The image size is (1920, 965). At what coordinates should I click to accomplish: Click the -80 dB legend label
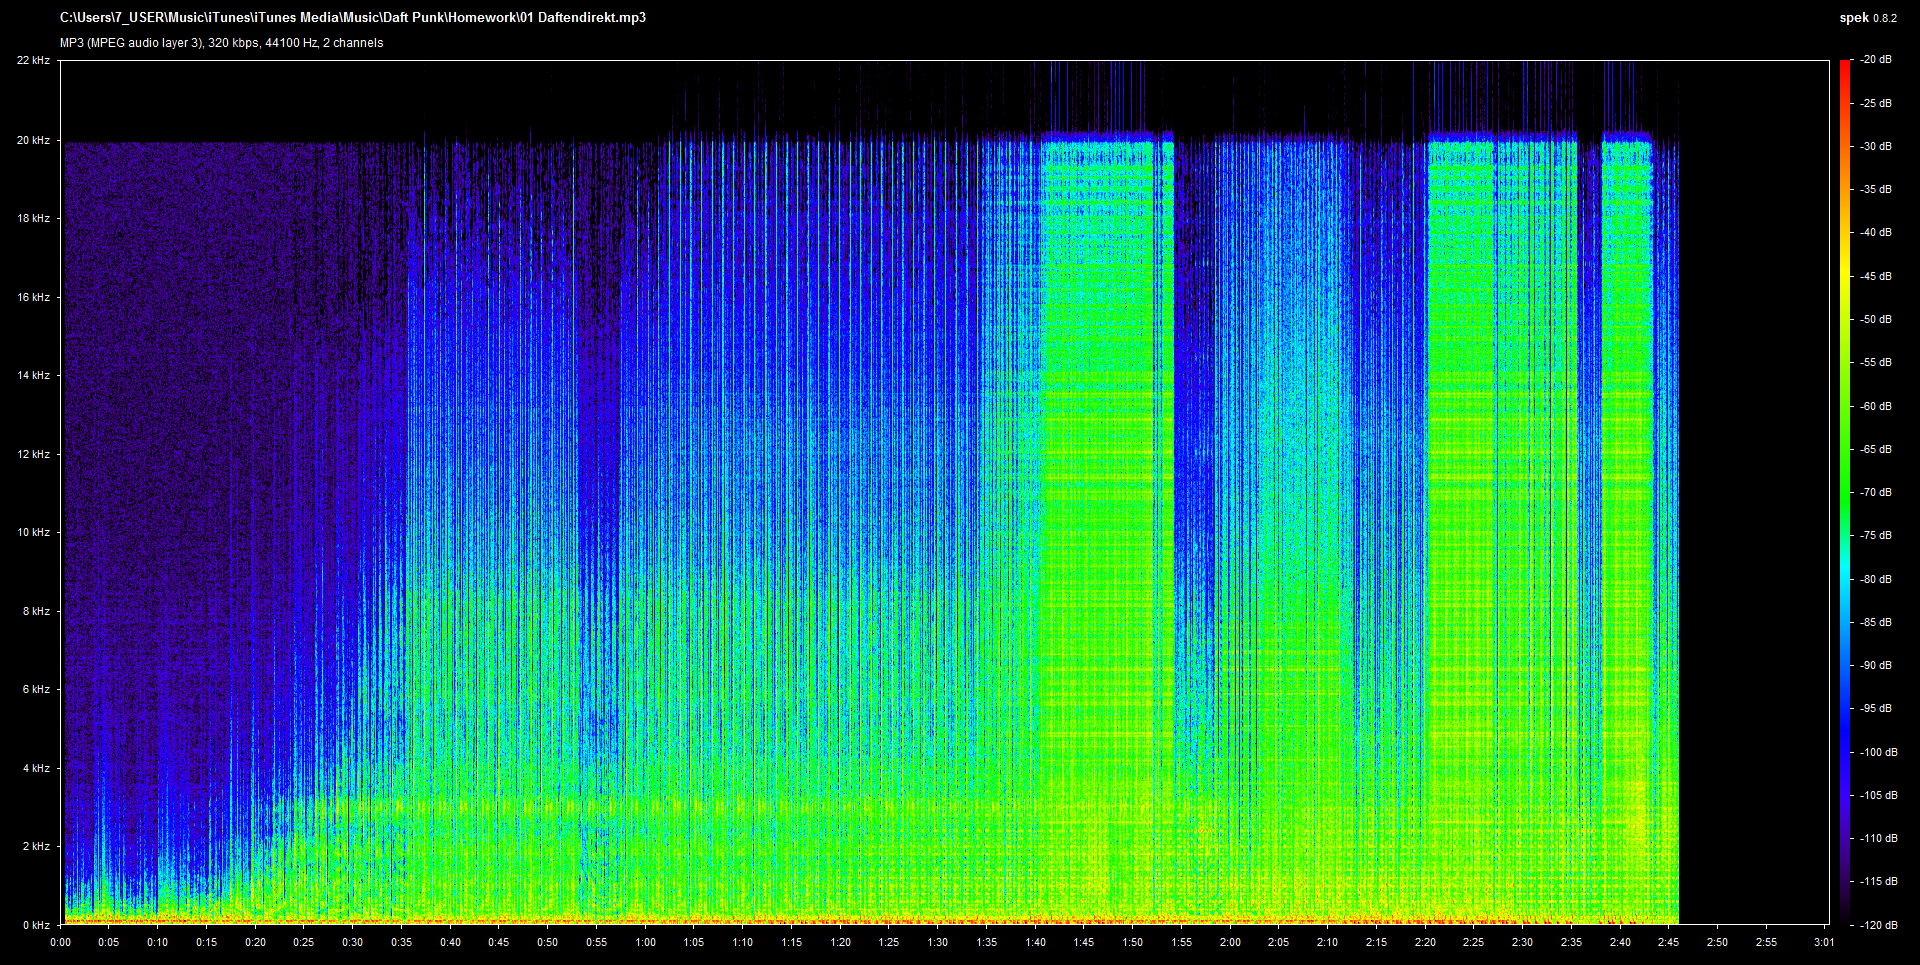(1876, 579)
